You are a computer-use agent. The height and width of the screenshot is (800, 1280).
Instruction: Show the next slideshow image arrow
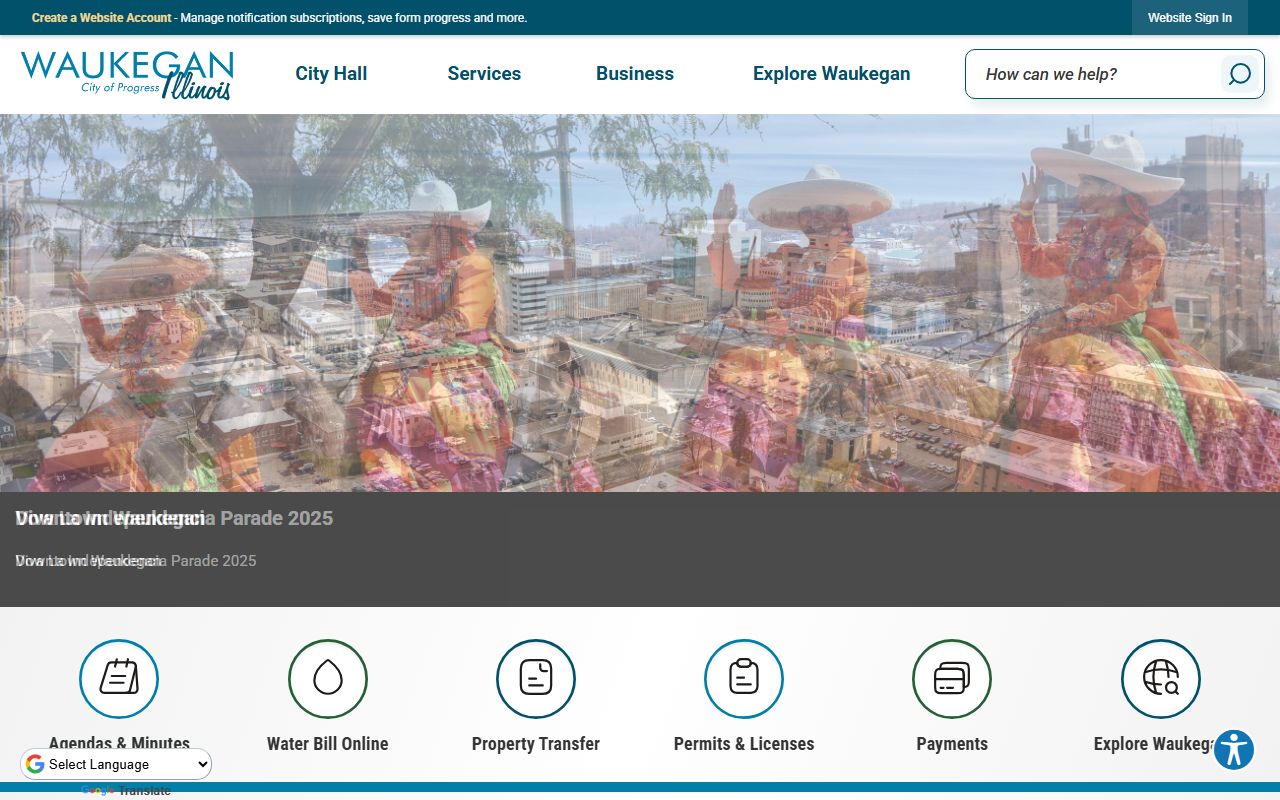(1236, 343)
